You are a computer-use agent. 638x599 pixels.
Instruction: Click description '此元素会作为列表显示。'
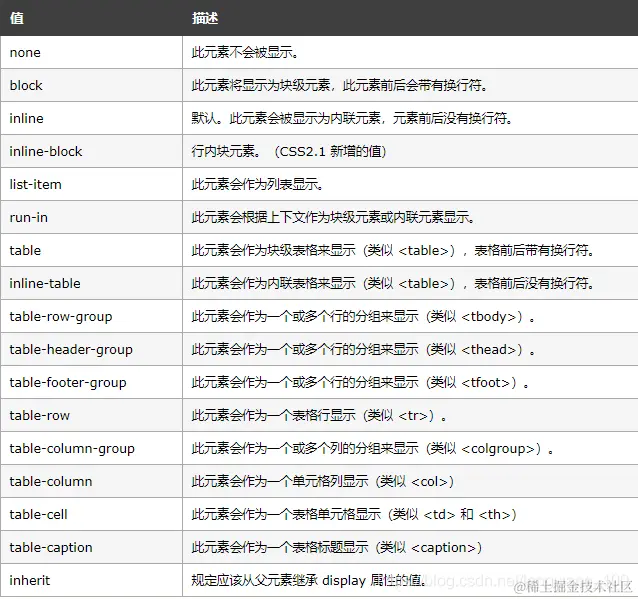pos(258,184)
